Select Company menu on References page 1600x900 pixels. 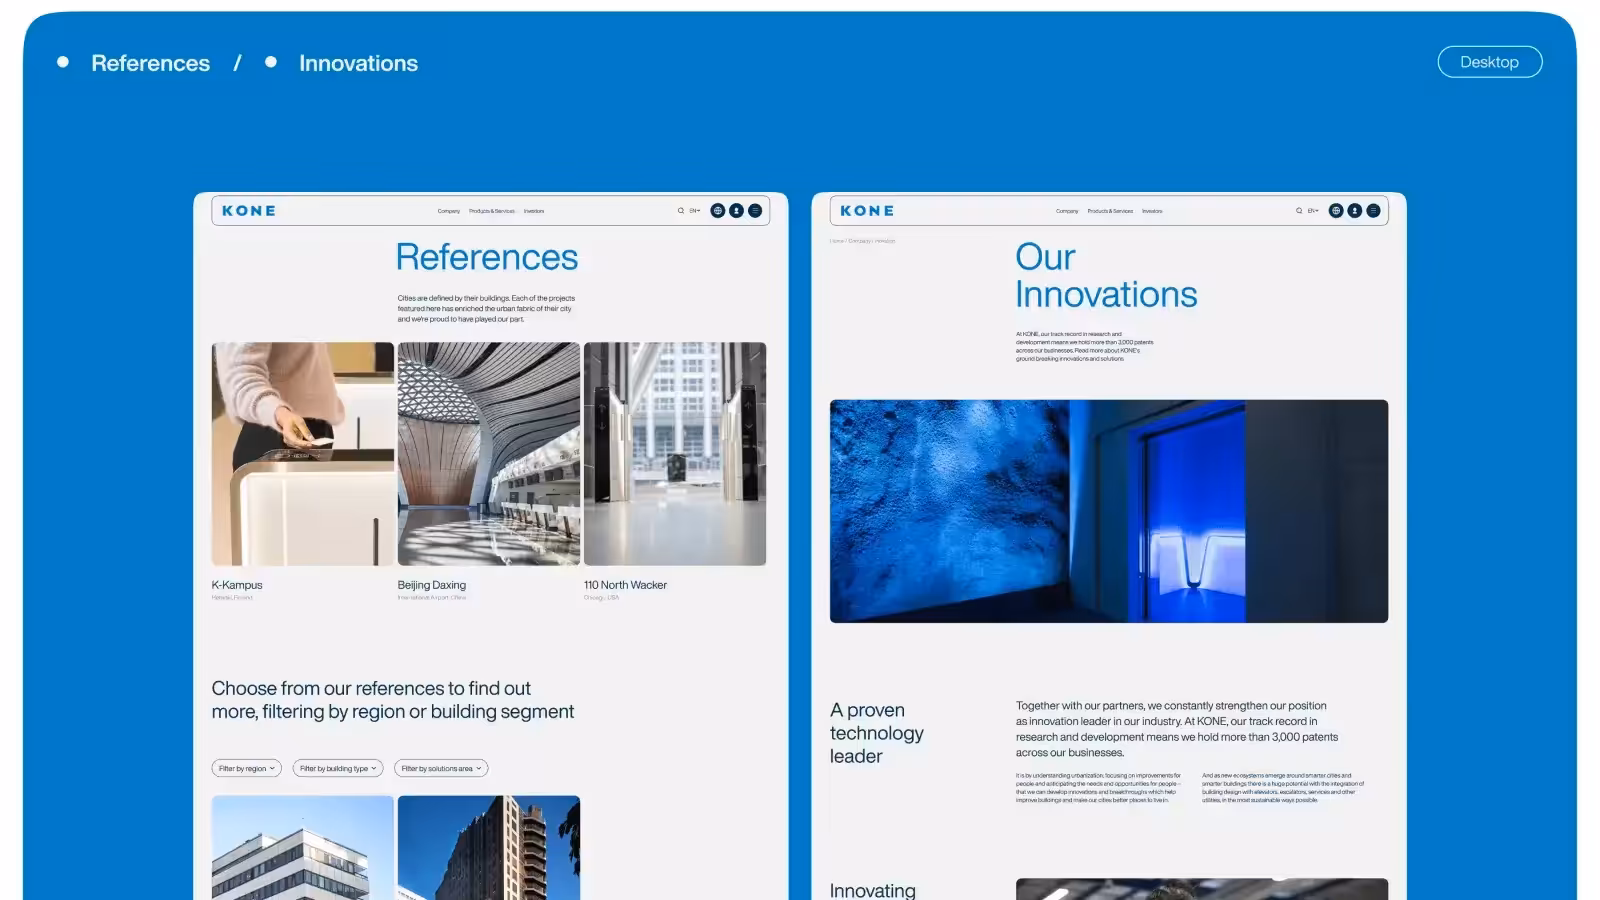[x=449, y=211]
